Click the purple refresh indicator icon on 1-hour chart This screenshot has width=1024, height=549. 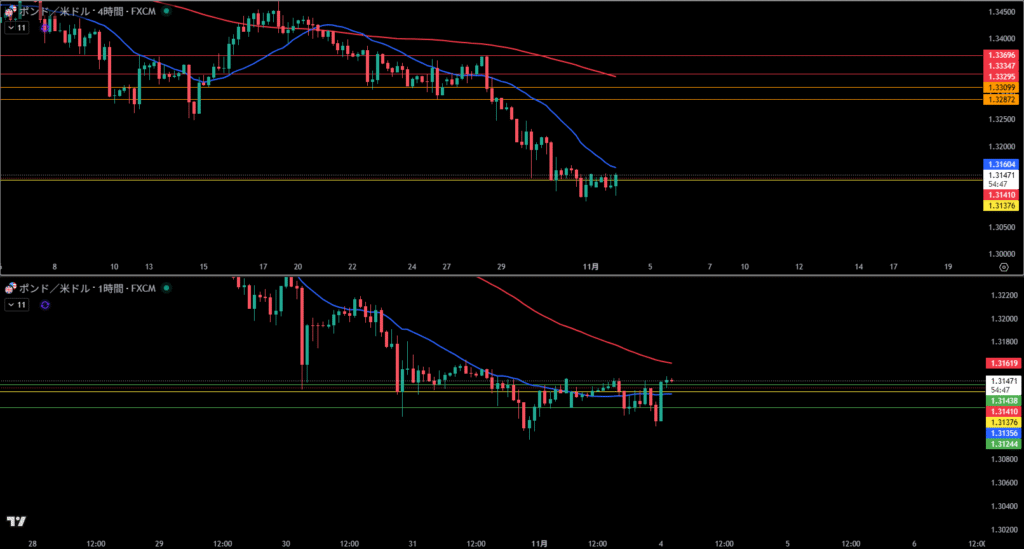pos(45,304)
